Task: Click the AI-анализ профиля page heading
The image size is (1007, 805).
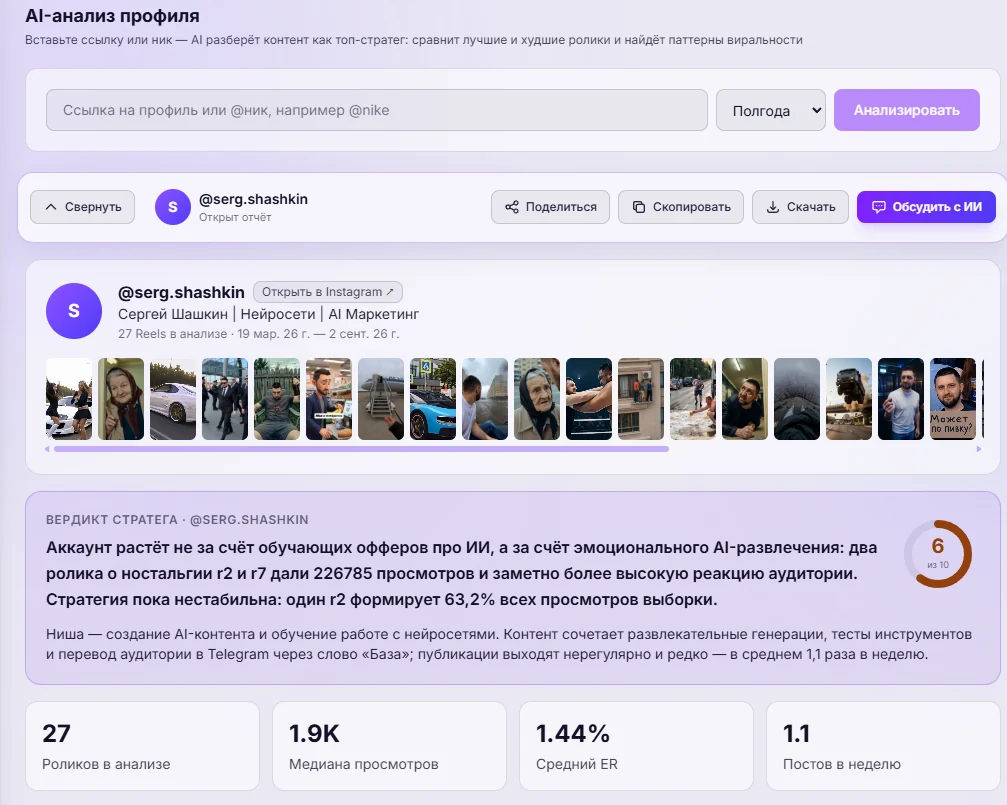Action: (x=112, y=15)
